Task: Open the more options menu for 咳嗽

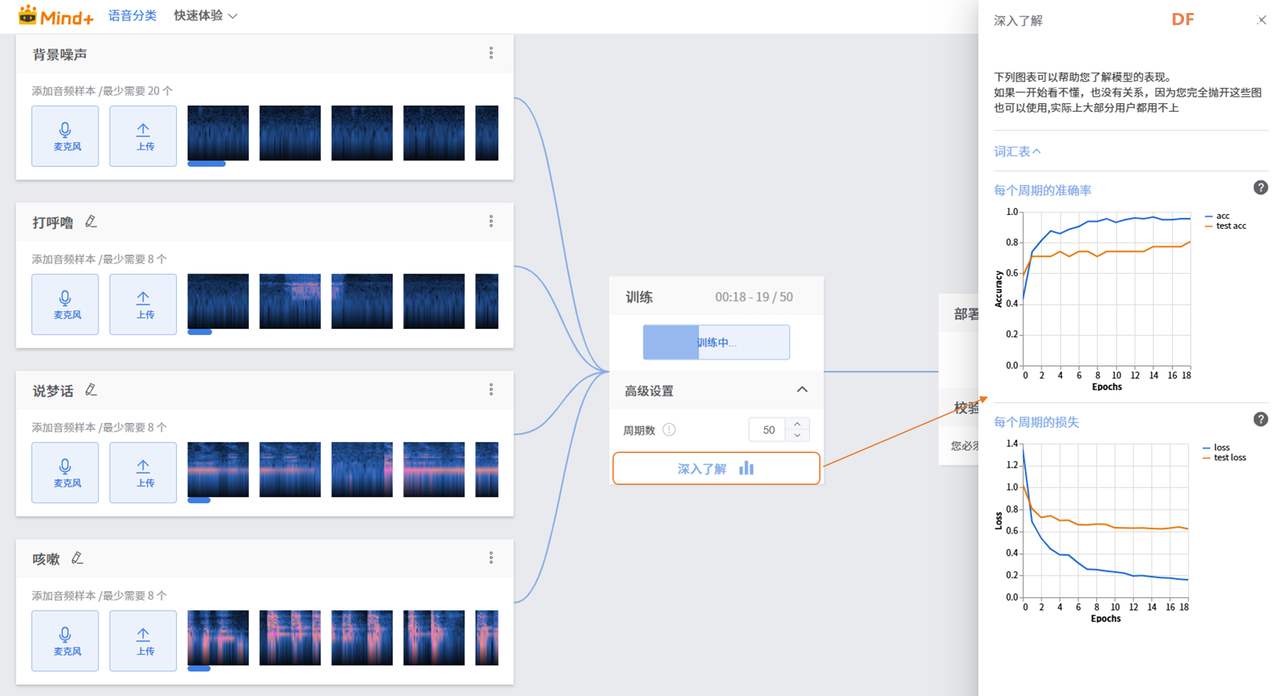Action: click(x=491, y=558)
